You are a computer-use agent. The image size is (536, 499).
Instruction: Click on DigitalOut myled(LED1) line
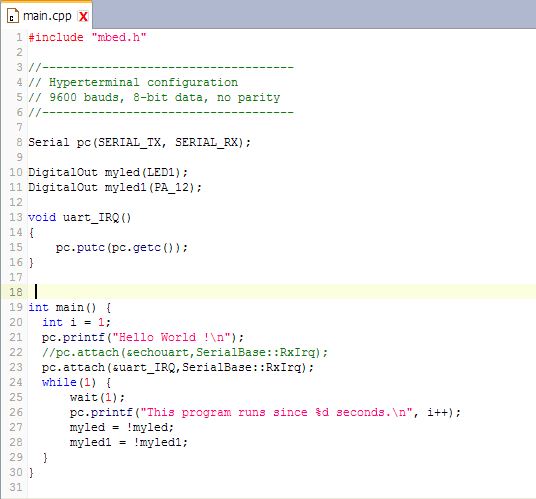108,172
